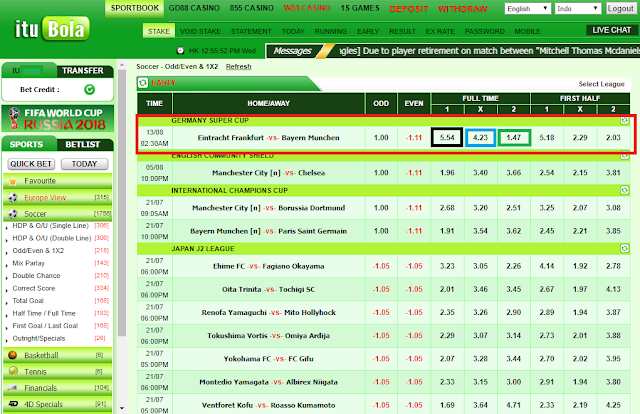Pick Eintracht Frankfurt full time home odds 5.54

tap(447, 138)
